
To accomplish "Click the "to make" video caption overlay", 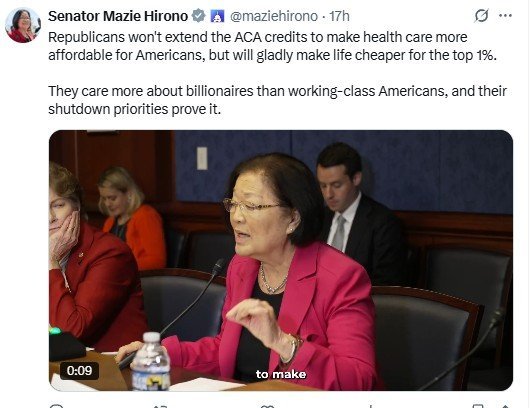I will [281, 374].
